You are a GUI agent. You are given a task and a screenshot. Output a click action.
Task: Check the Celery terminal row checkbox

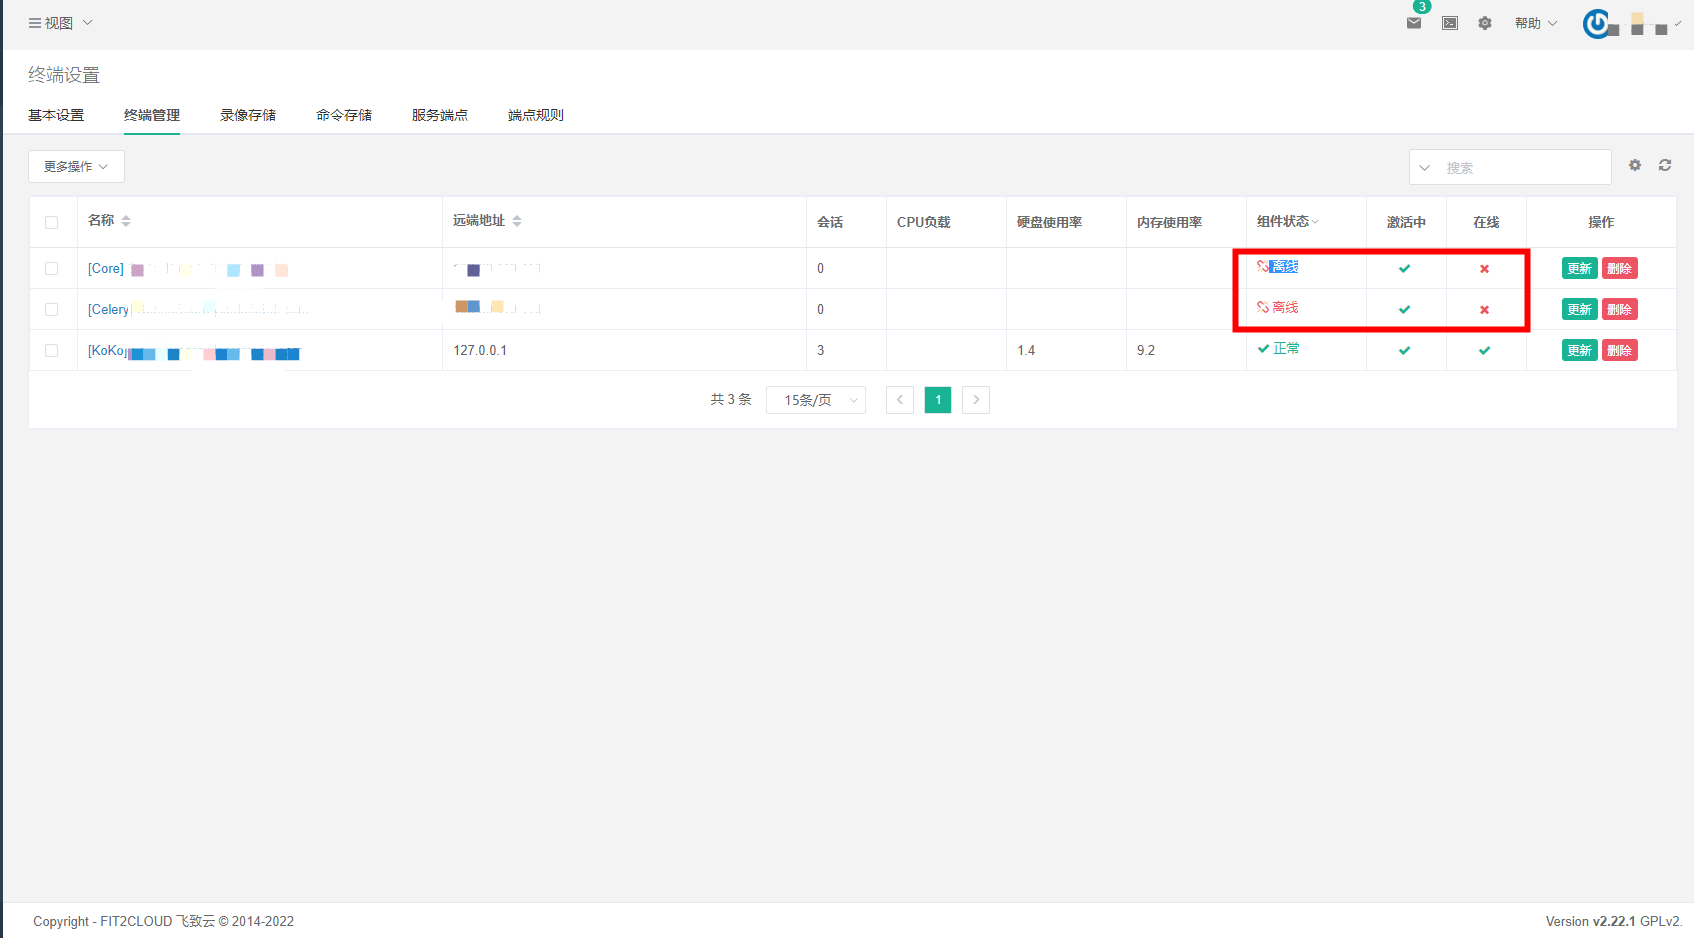[52, 309]
